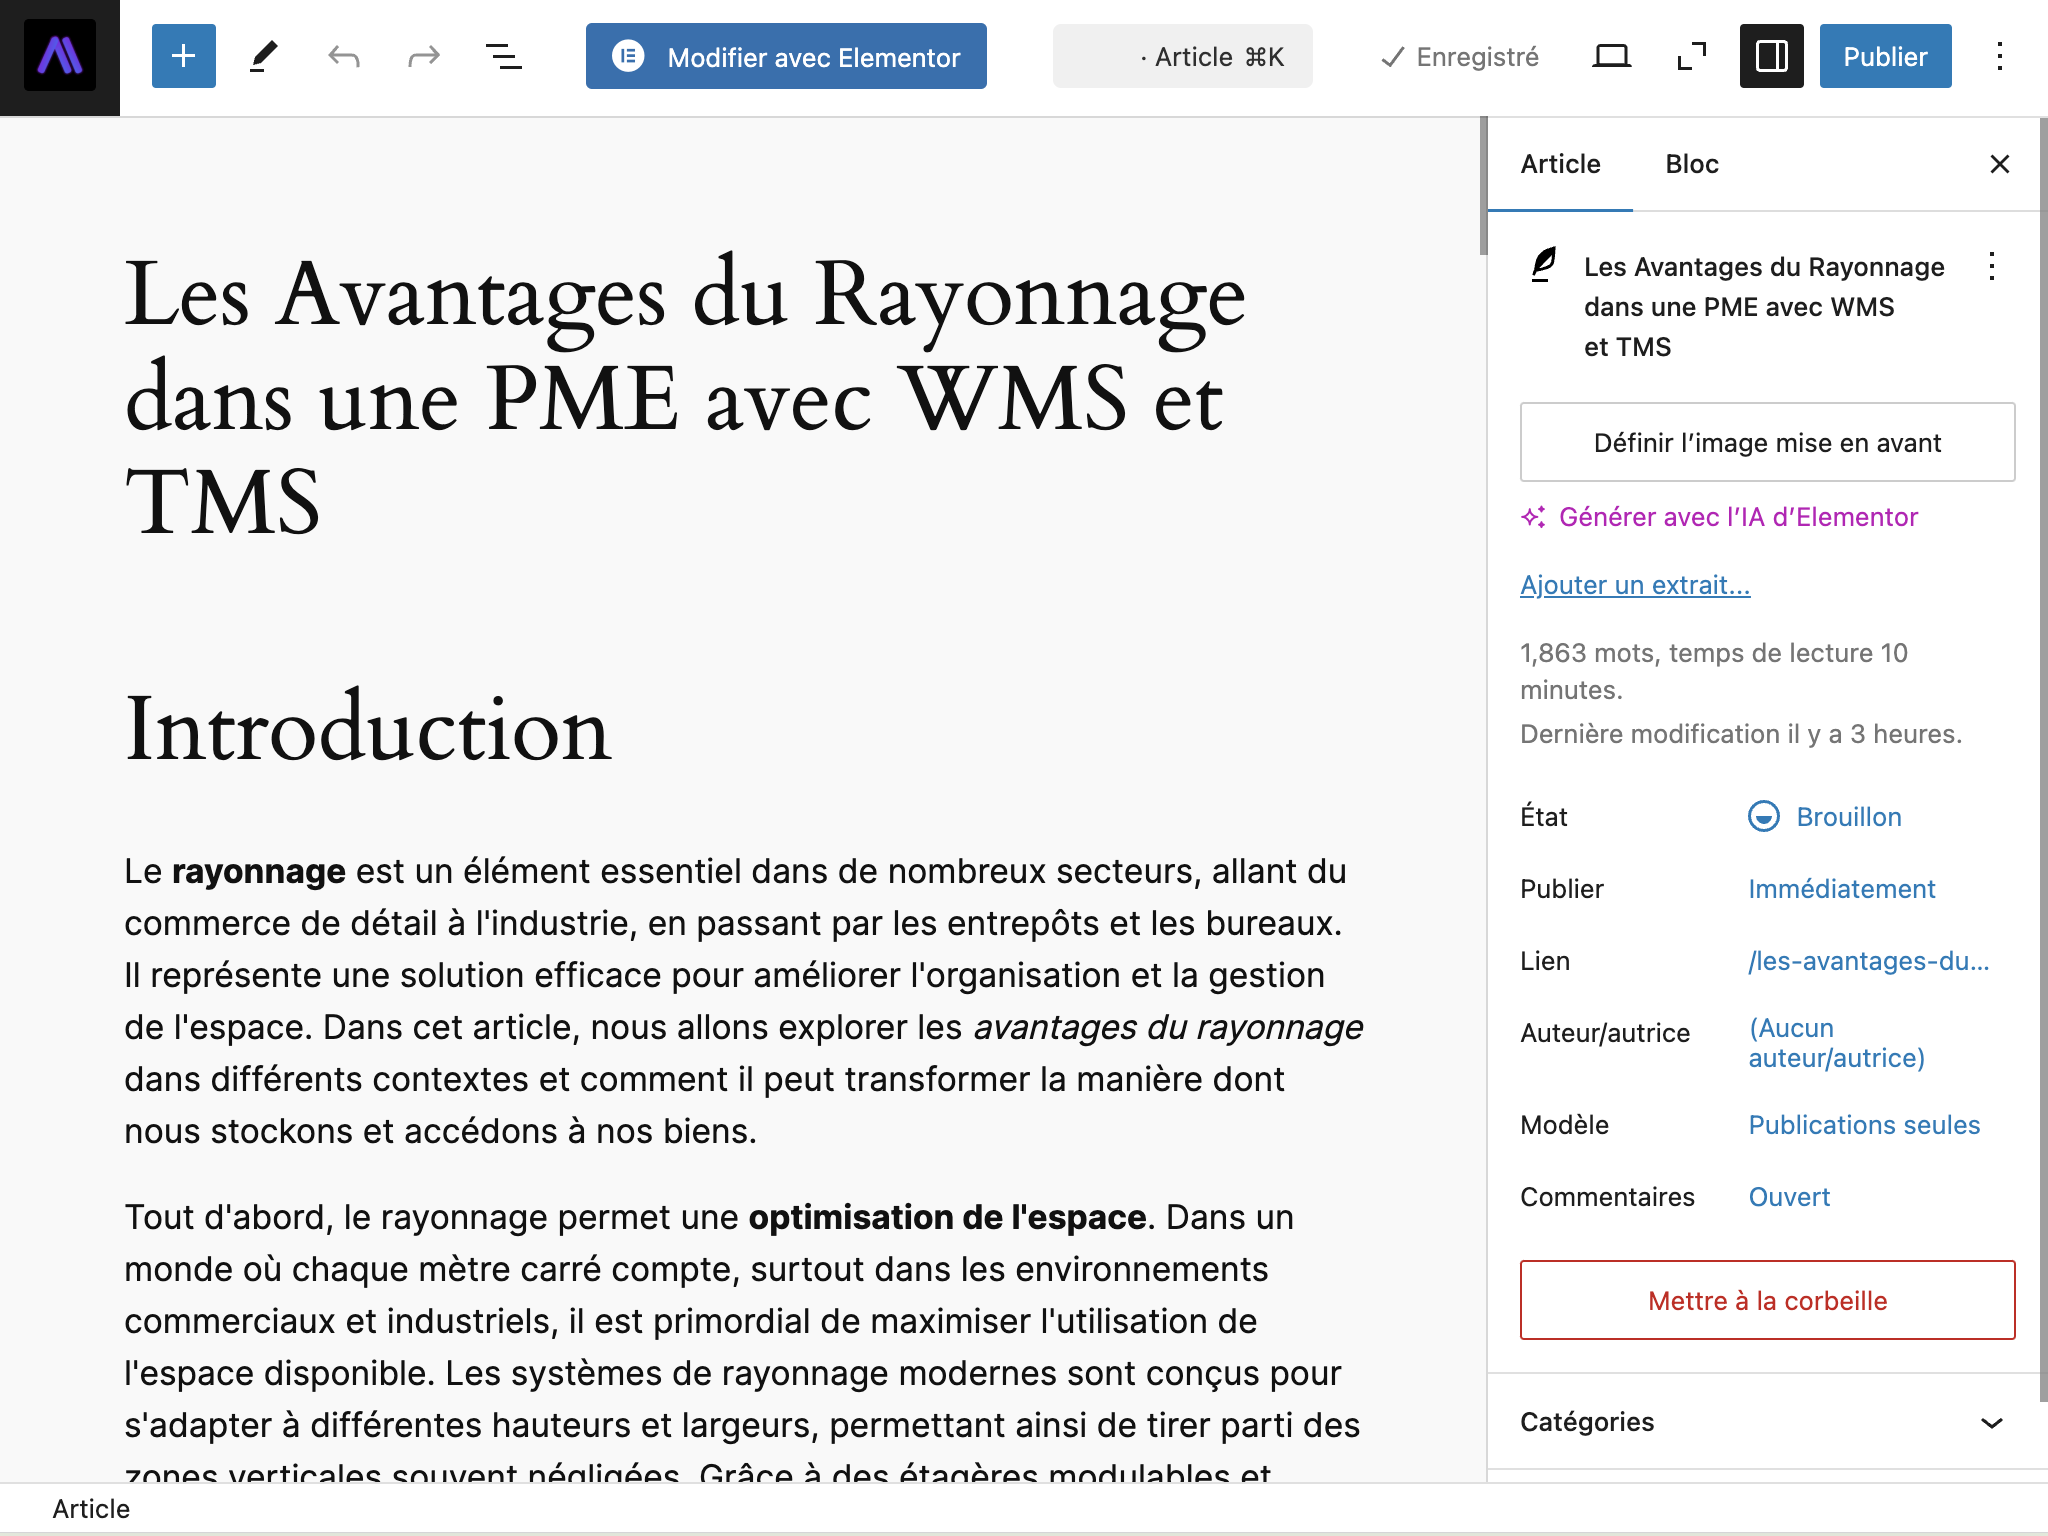The height and width of the screenshot is (1536, 2048).
Task: Open the article actions three-dots menu
Action: tap(1991, 267)
